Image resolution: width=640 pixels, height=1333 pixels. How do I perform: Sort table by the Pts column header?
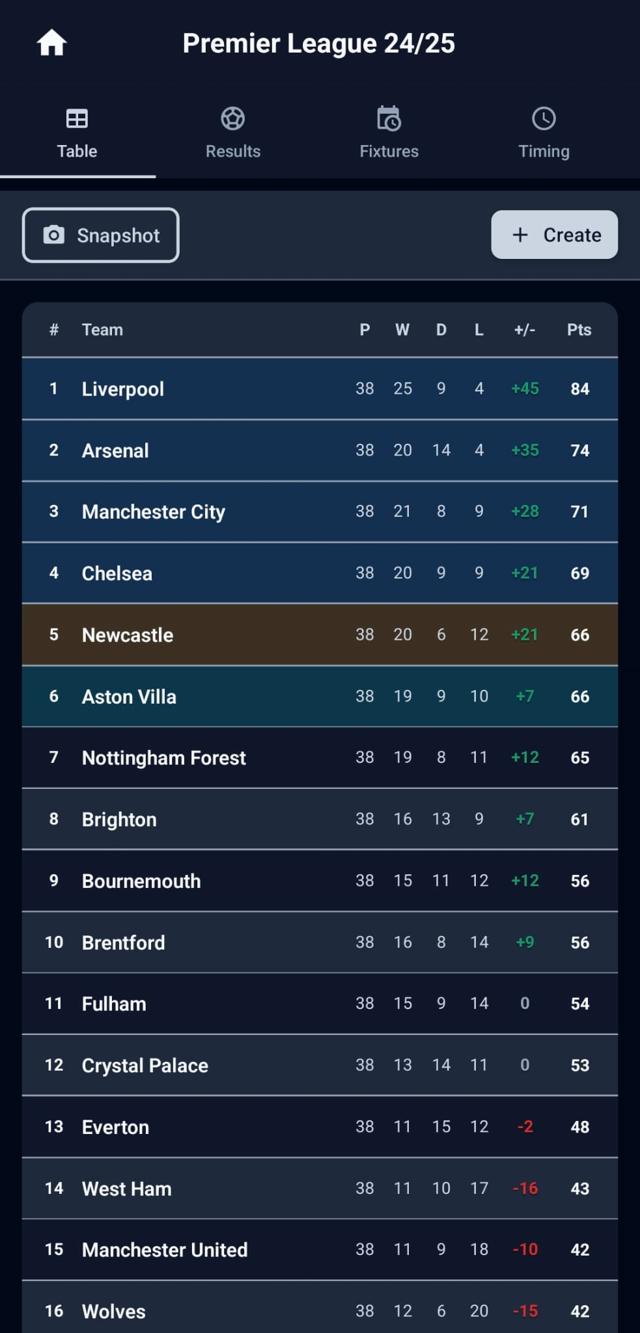tap(579, 329)
